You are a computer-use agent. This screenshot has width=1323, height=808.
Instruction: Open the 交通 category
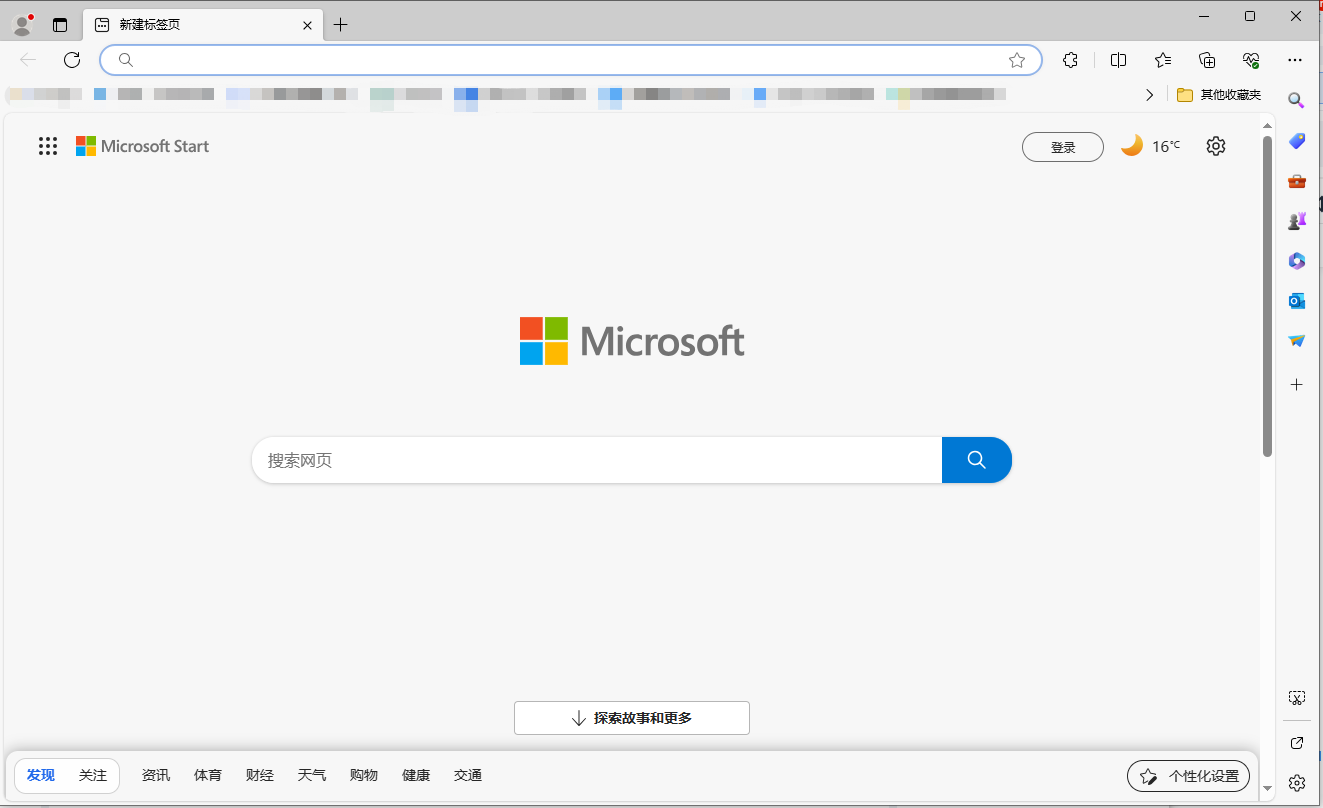(468, 775)
